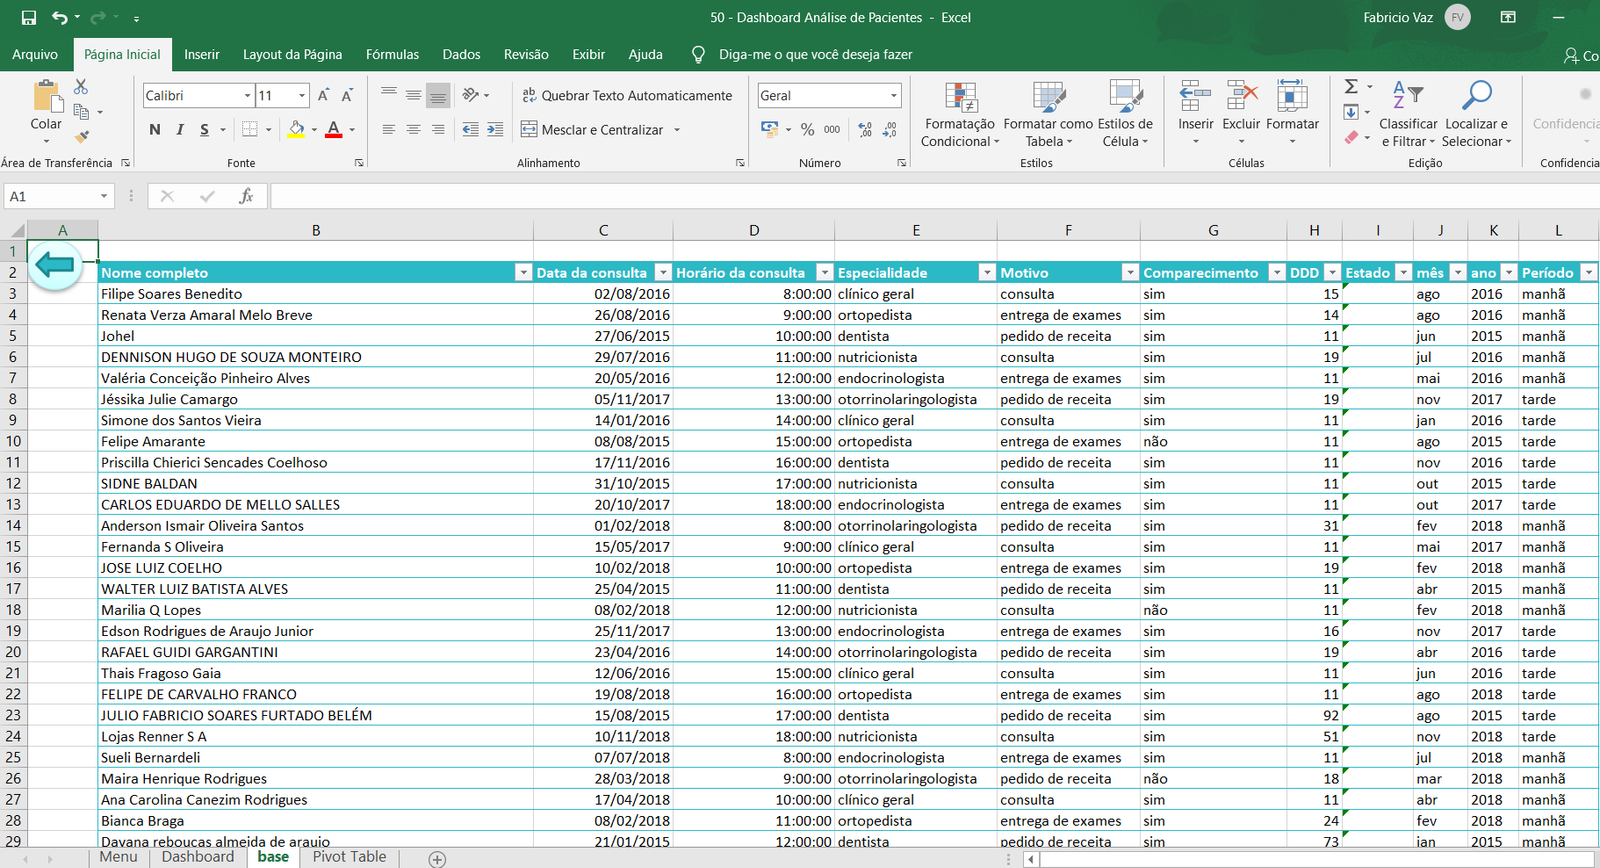
Task: Open Comparecimento column filter dropdown
Action: [1276, 273]
